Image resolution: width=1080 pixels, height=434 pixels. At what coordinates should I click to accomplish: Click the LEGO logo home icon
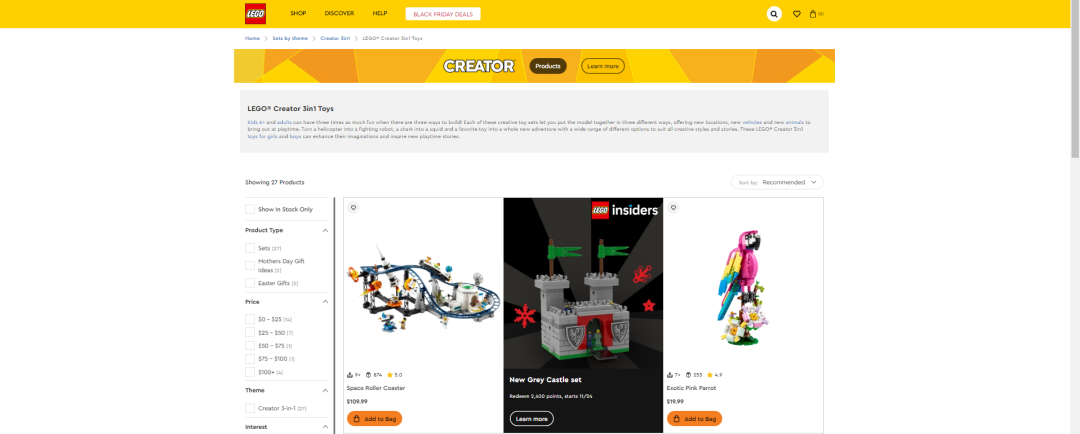(x=255, y=14)
